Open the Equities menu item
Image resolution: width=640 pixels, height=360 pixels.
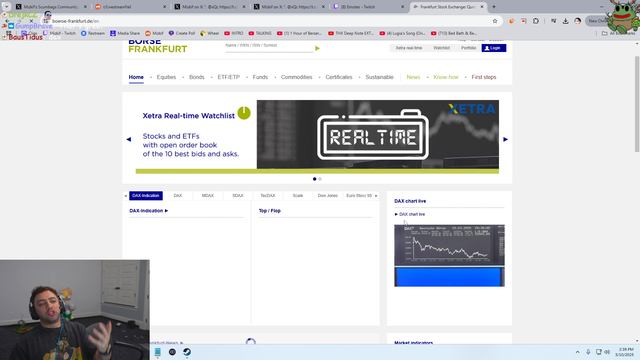pos(166,77)
